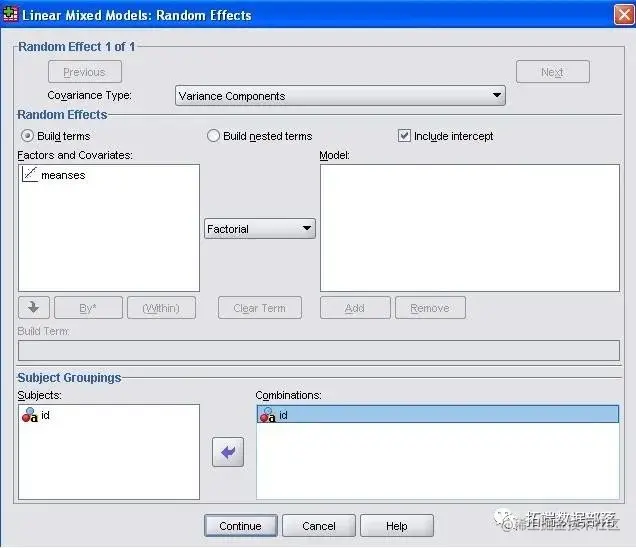Image resolution: width=636 pixels, height=548 pixels.
Task: Click the id variable icon in Combinations list
Action: point(267,415)
